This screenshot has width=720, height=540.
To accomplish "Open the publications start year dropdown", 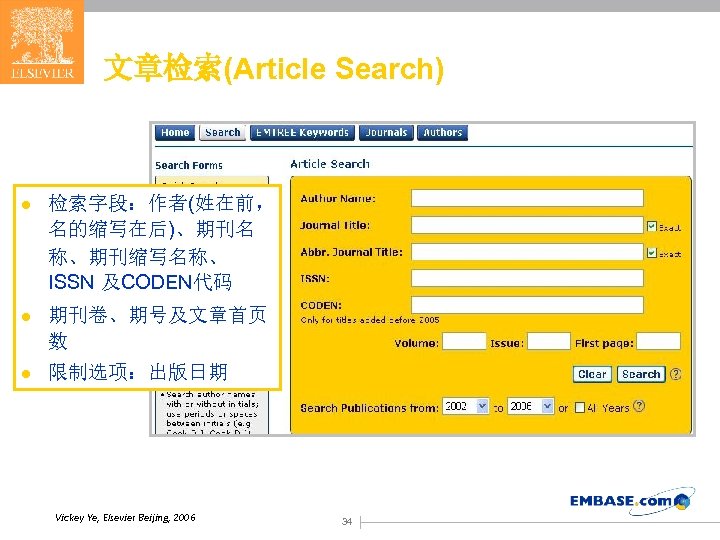I will (465, 406).
